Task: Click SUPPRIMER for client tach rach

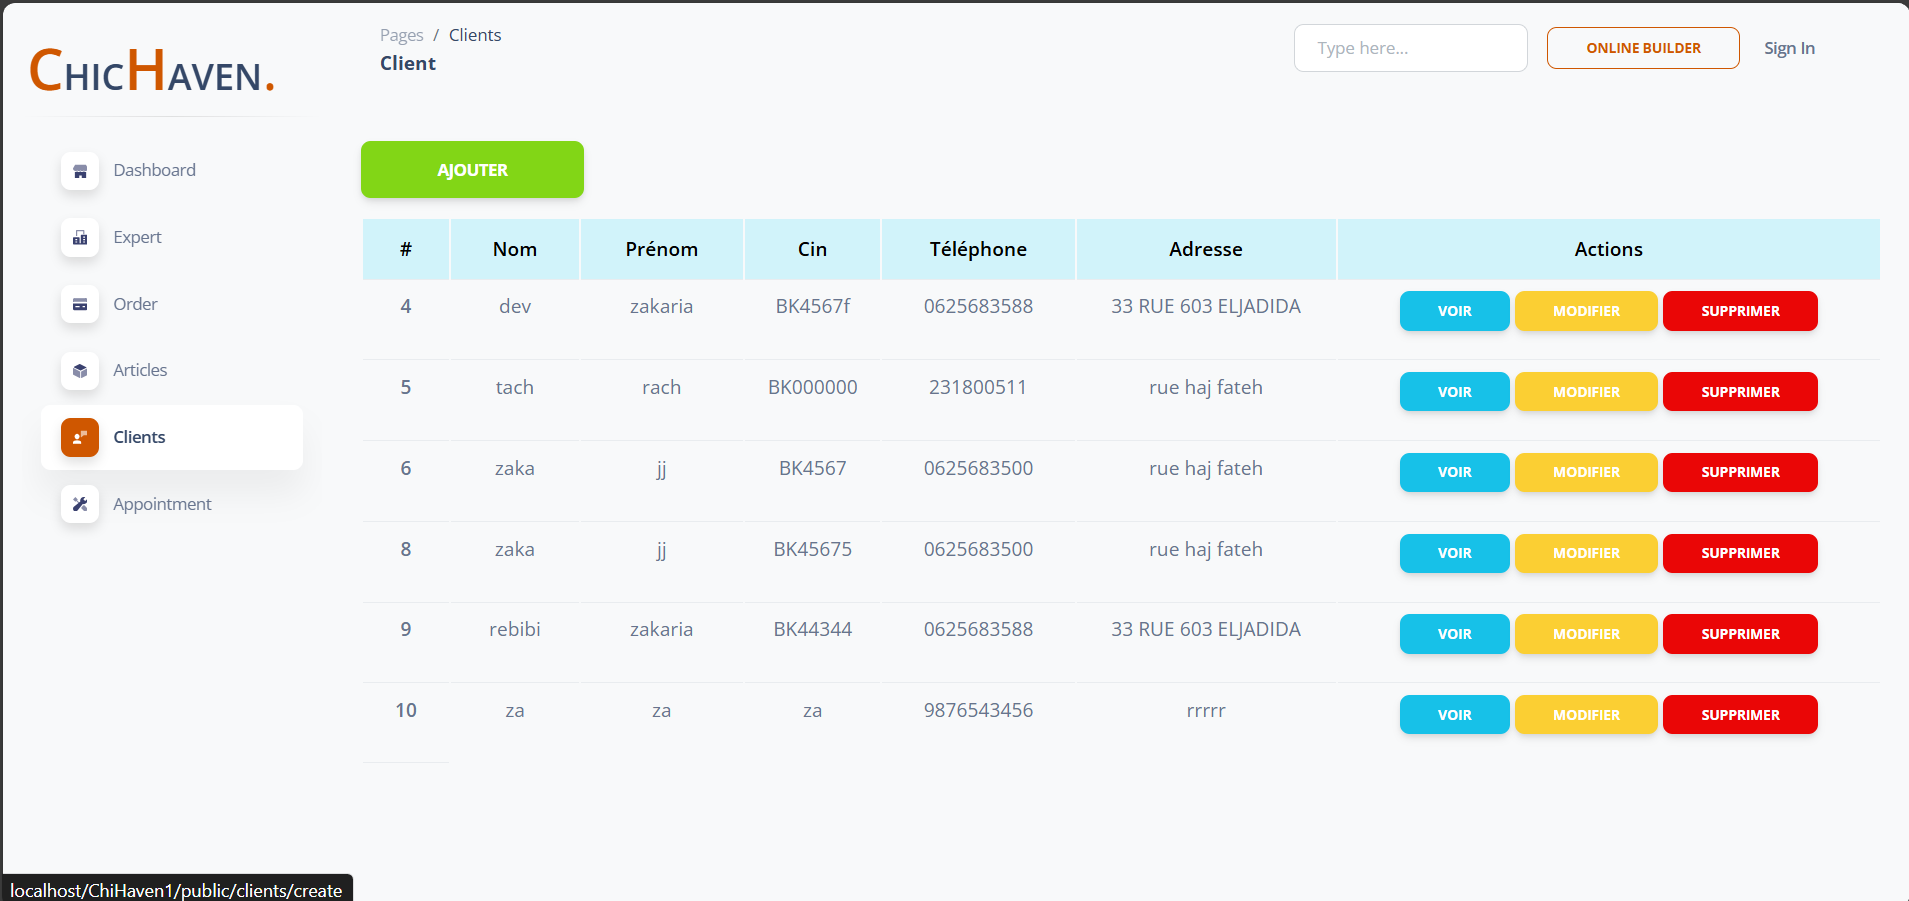Action: [1740, 392]
